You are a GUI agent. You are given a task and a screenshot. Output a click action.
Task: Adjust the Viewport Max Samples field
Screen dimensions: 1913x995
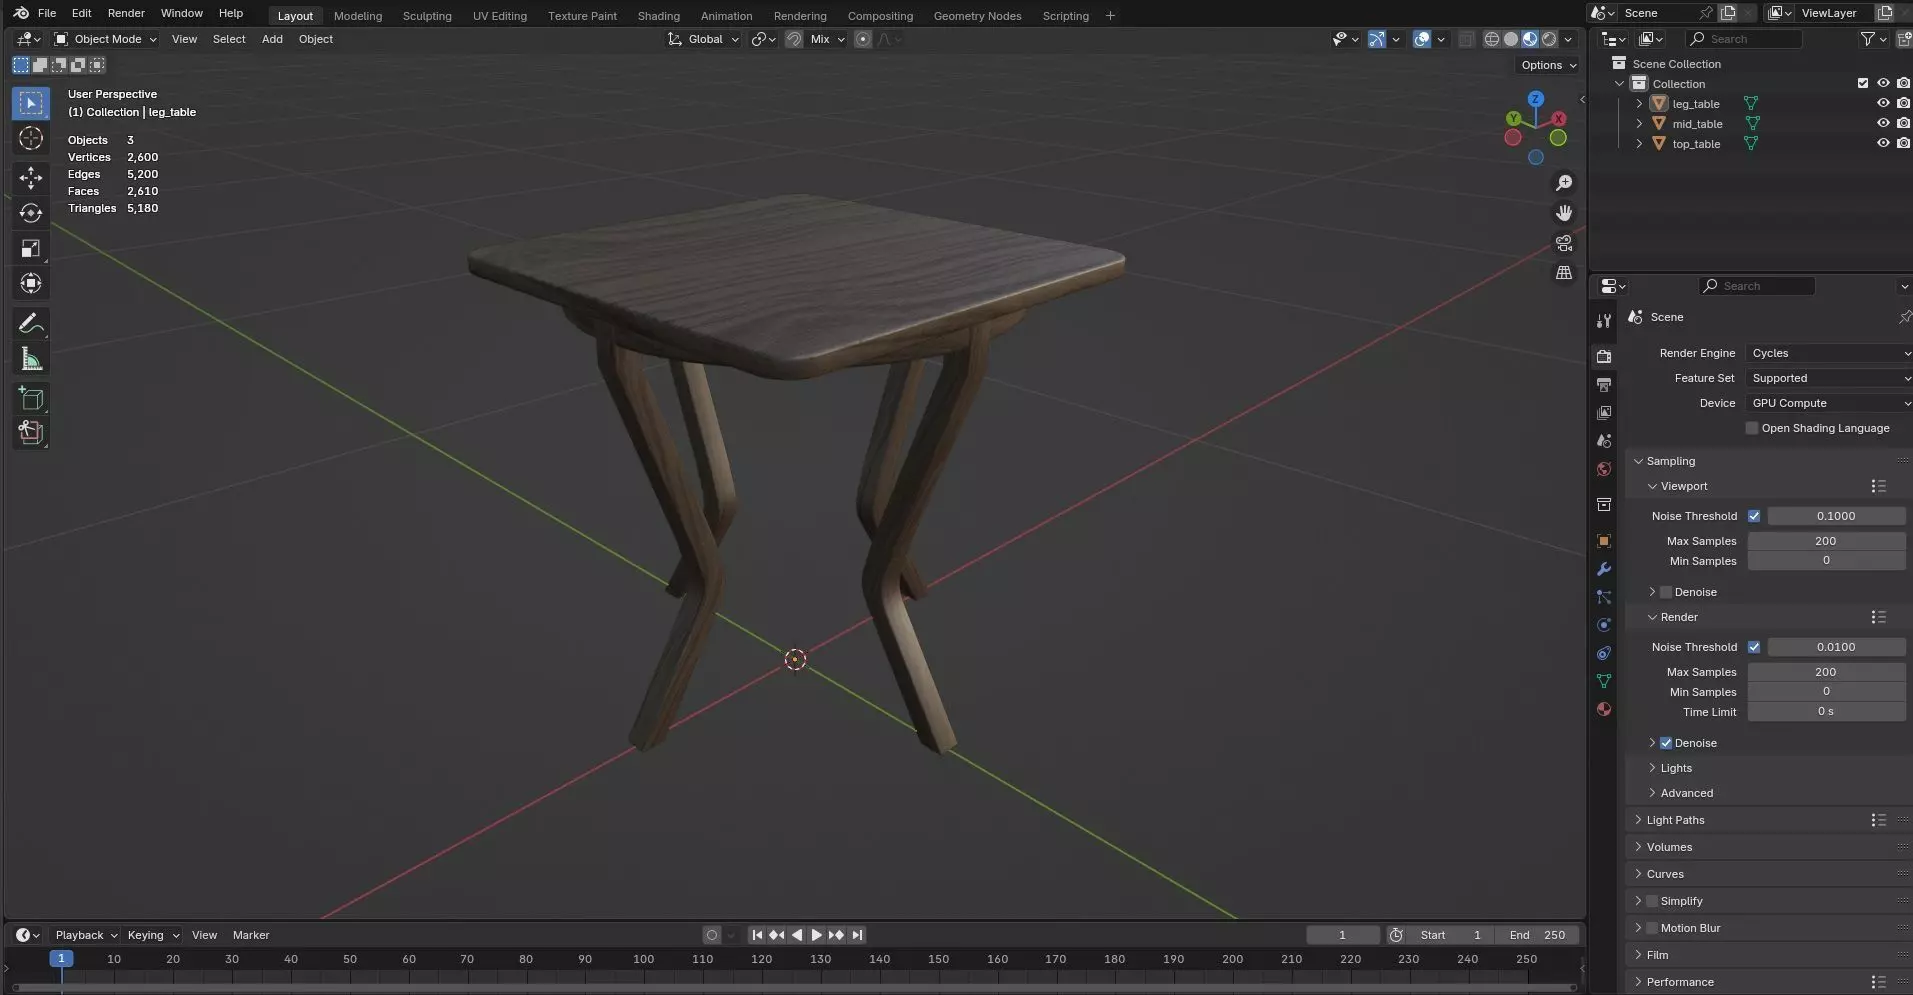coord(1826,541)
